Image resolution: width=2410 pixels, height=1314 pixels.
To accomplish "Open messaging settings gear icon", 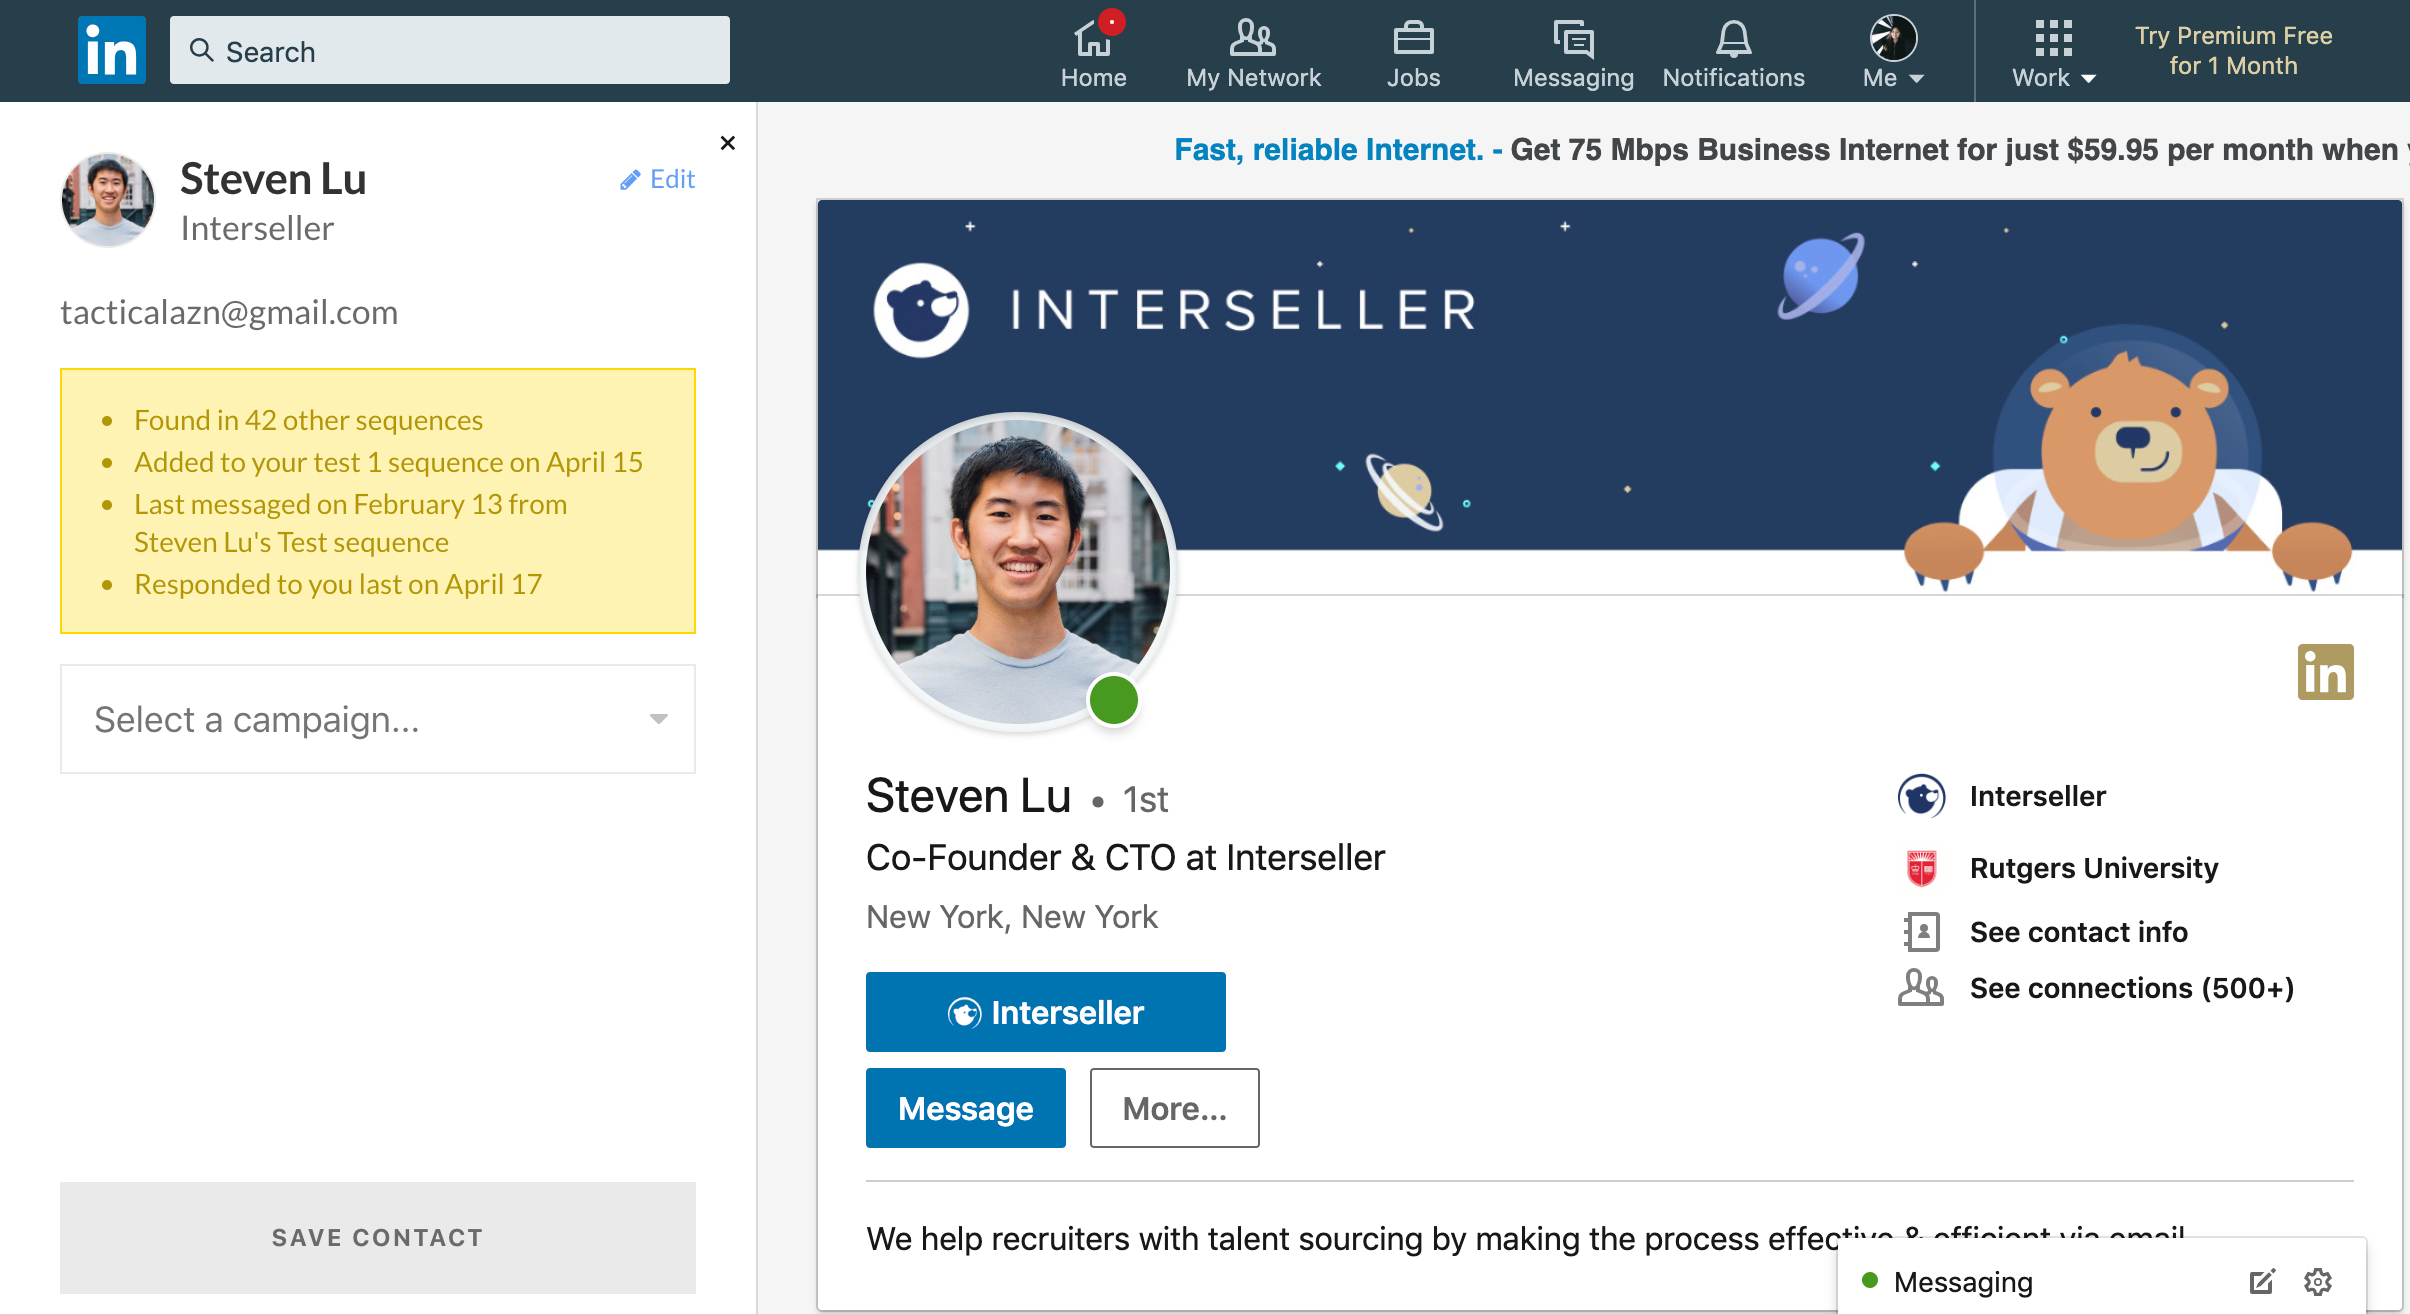I will (2317, 1282).
